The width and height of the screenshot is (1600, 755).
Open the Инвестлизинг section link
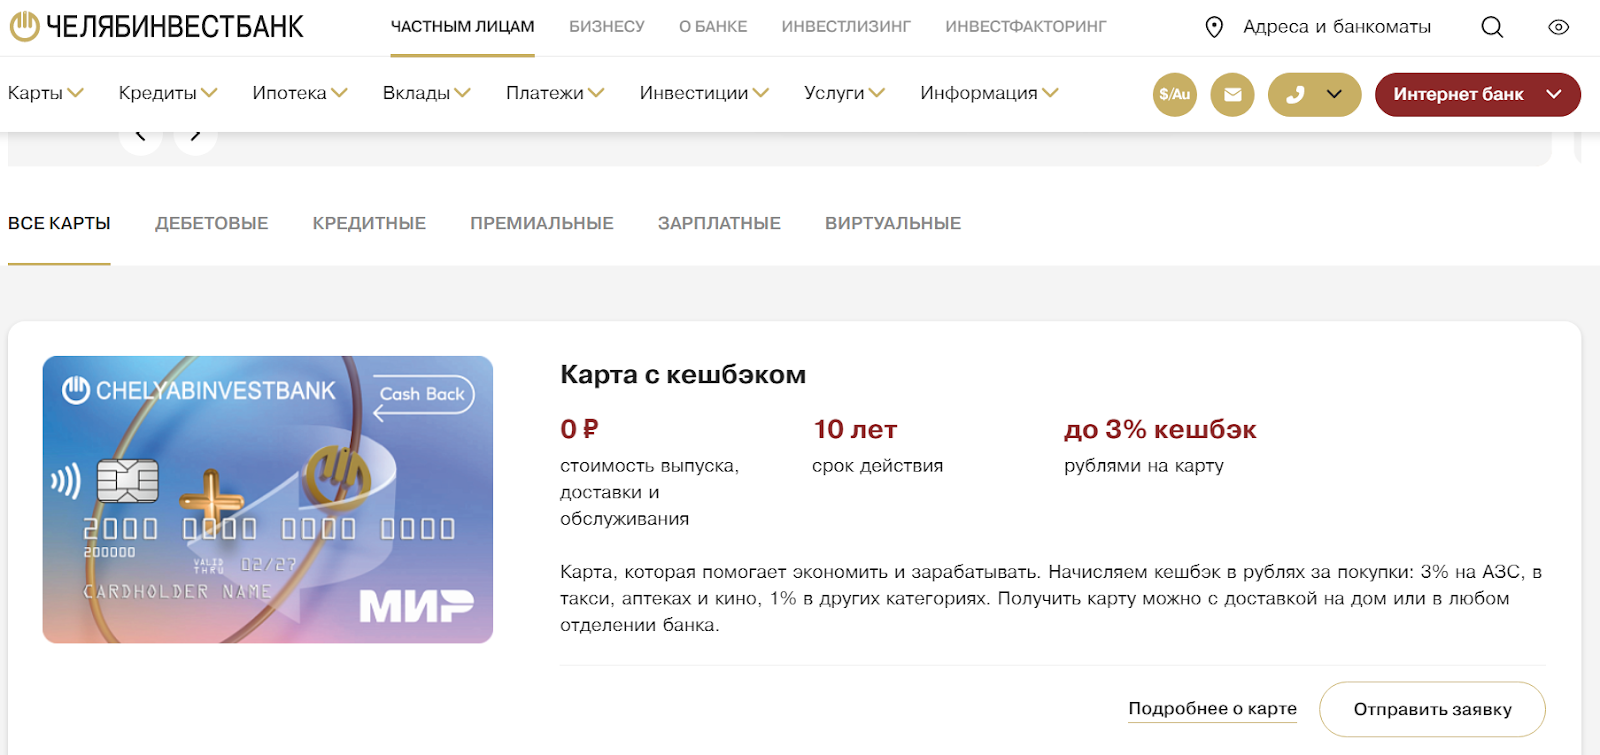846,27
